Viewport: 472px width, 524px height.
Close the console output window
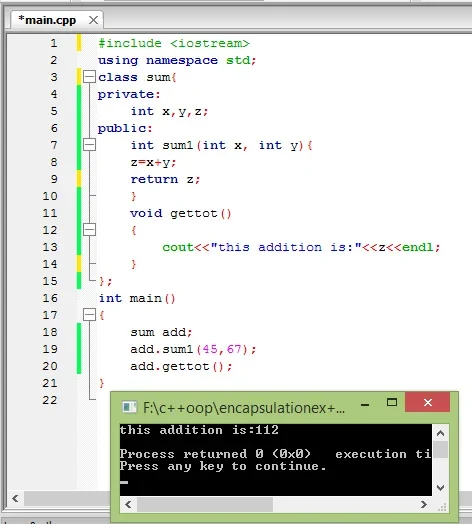tap(428, 402)
